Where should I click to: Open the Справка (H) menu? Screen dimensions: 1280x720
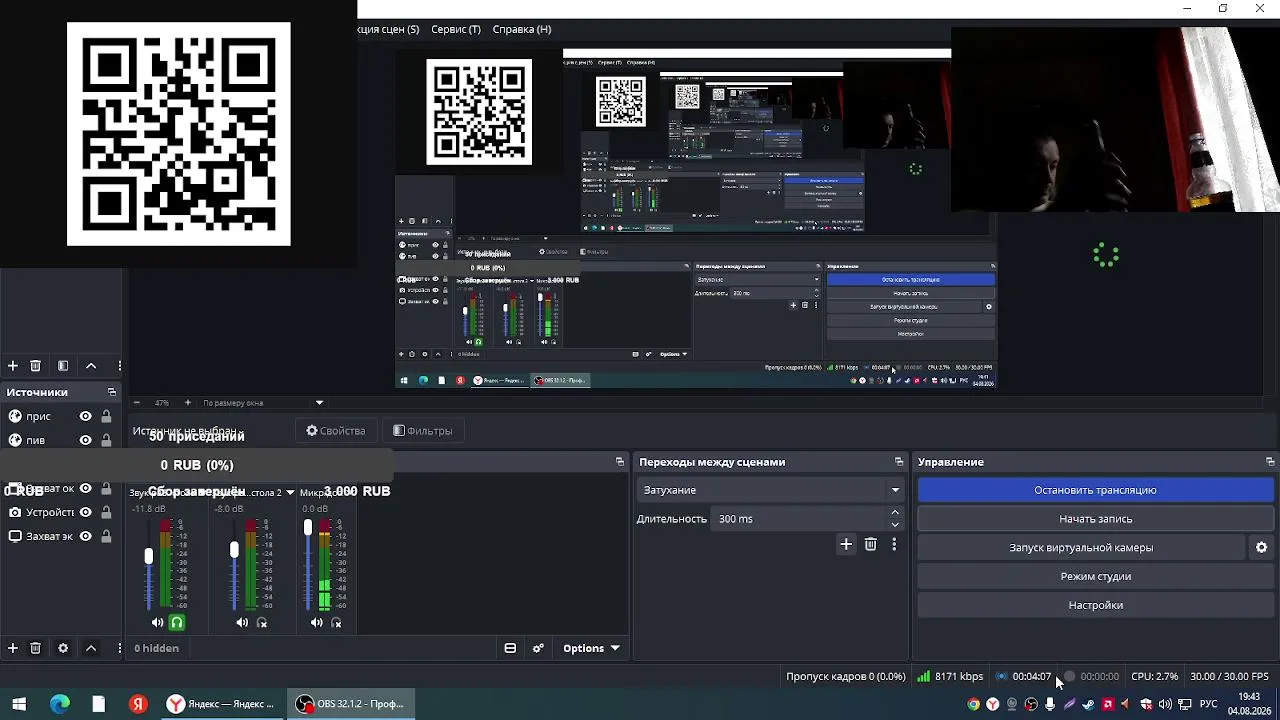coord(522,29)
